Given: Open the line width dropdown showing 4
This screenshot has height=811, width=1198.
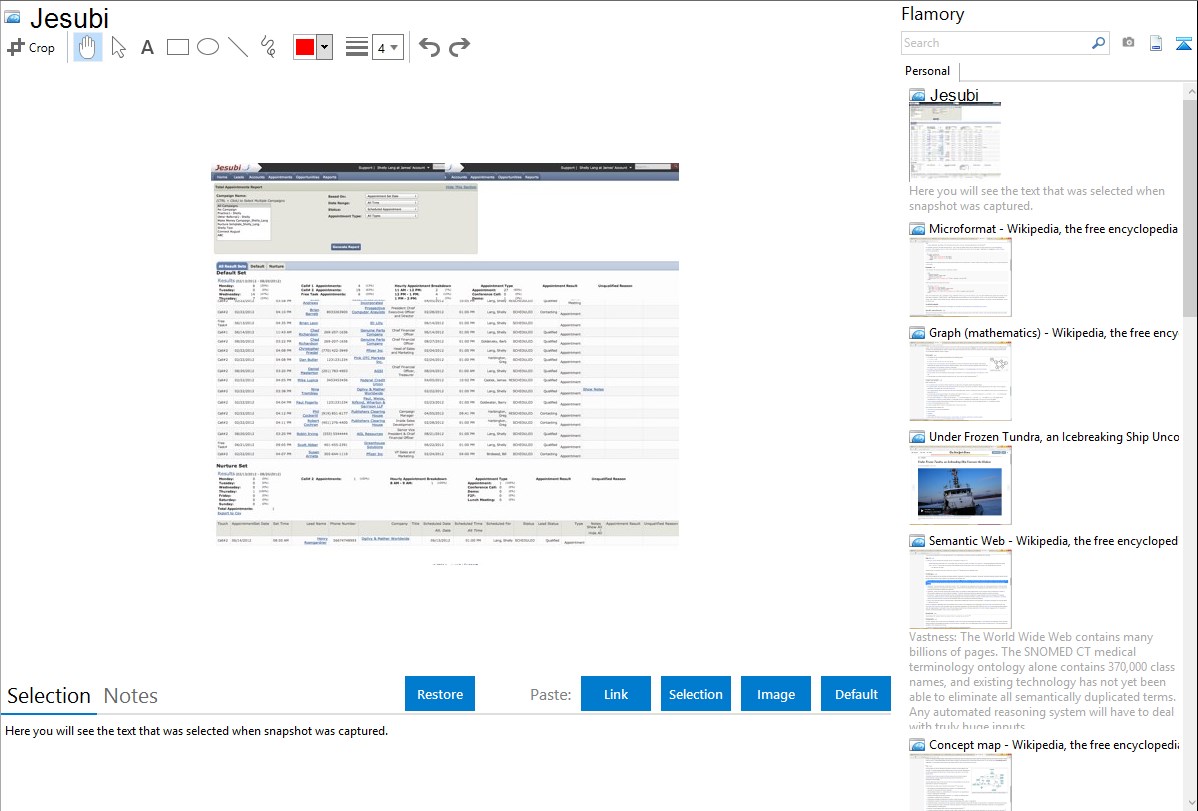Looking at the screenshot, I should click(387, 48).
